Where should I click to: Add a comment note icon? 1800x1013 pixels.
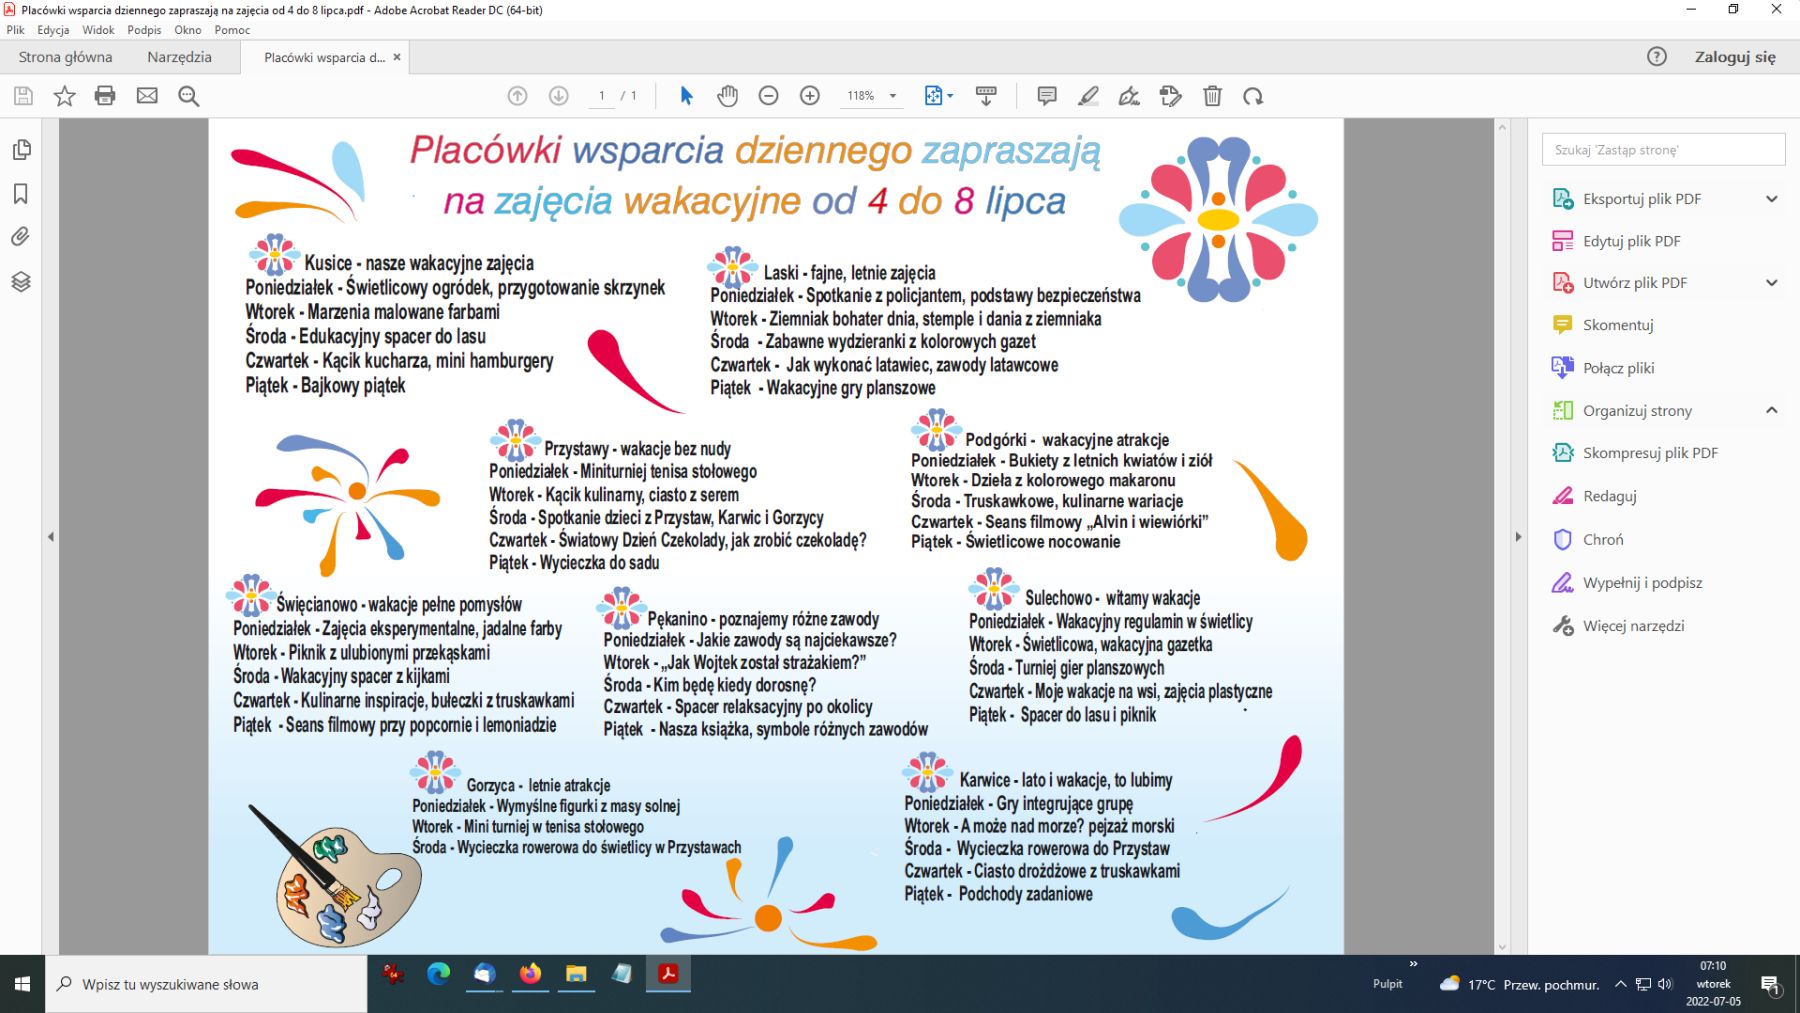[x=1047, y=96]
